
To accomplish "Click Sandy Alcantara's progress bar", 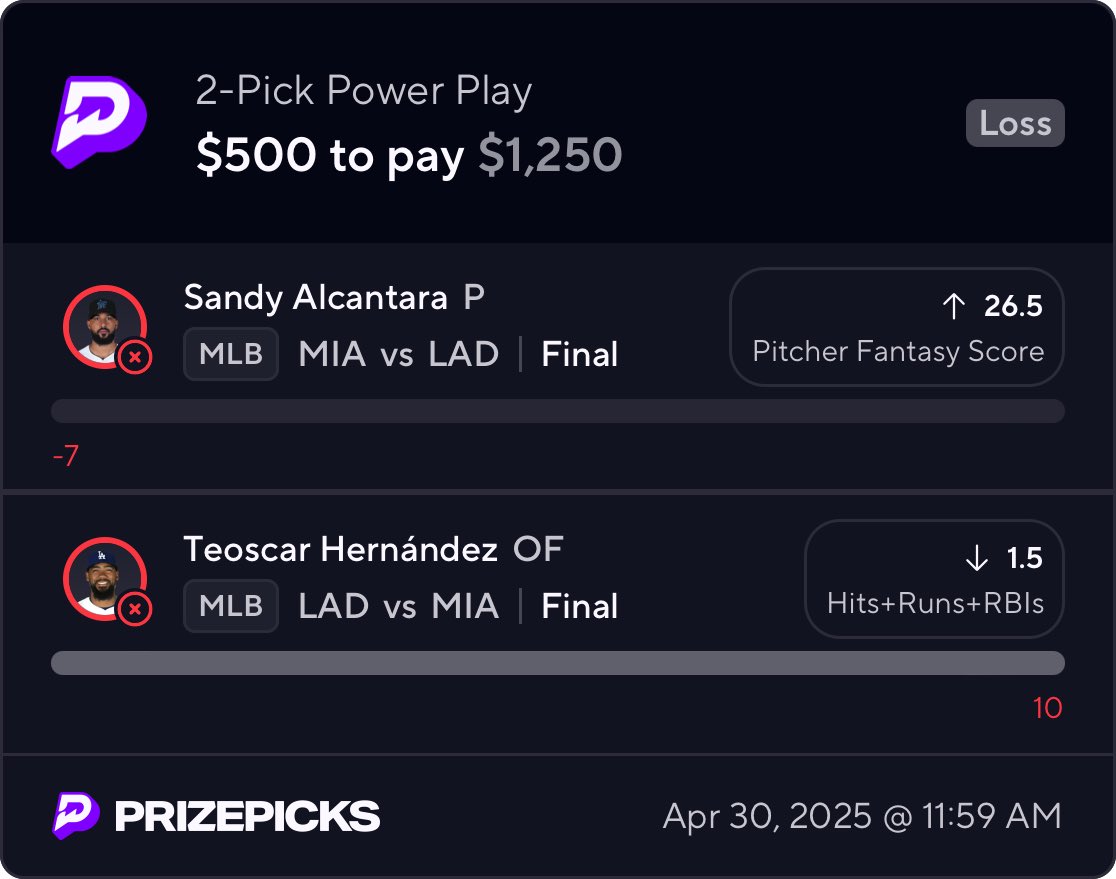I will click(557, 411).
